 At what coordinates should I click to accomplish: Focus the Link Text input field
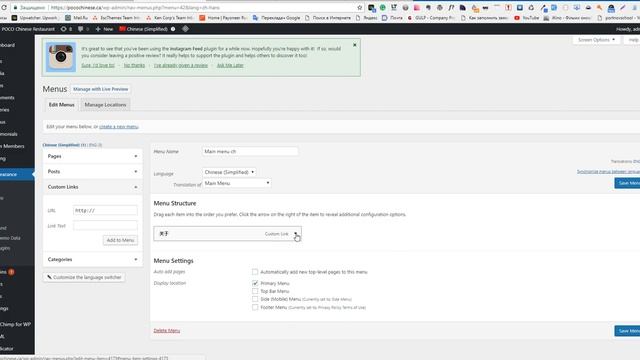click(x=105, y=226)
